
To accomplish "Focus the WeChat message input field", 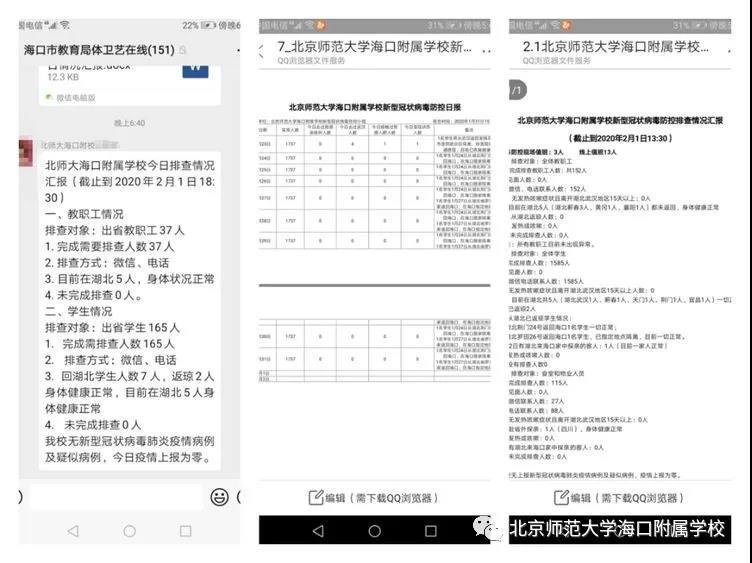I will [x=117, y=497].
